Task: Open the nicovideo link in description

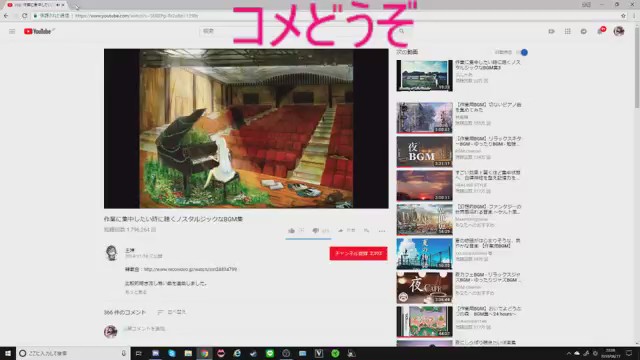Action: (x=190, y=269)
